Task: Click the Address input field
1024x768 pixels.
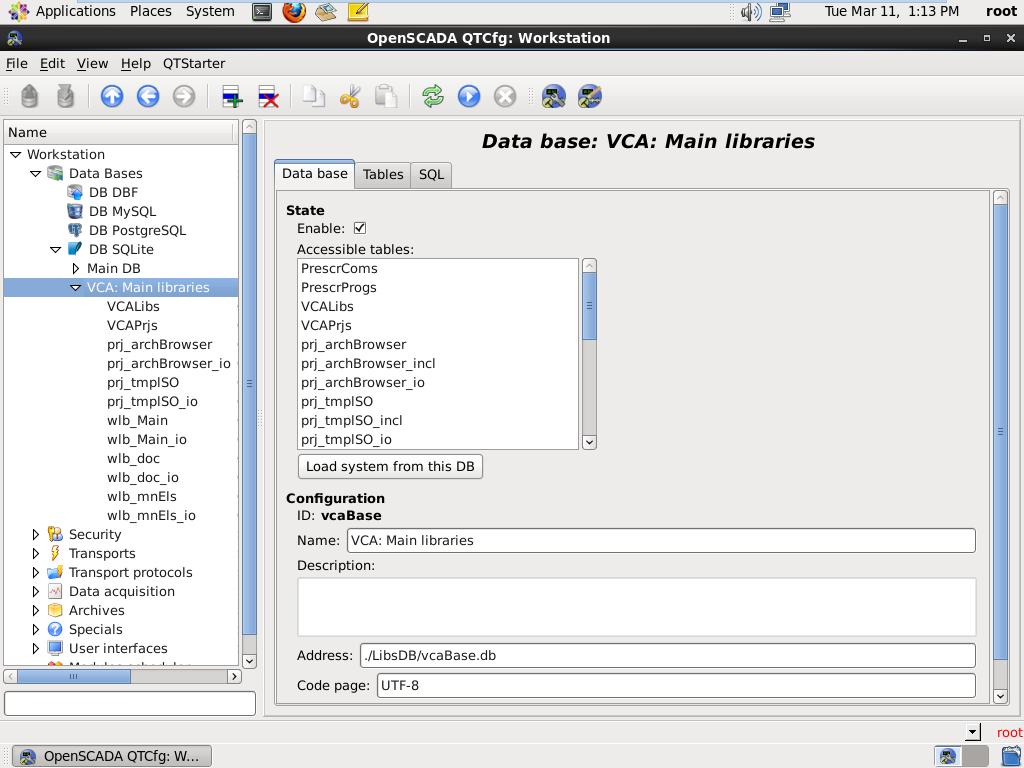Action: point(667,656)
